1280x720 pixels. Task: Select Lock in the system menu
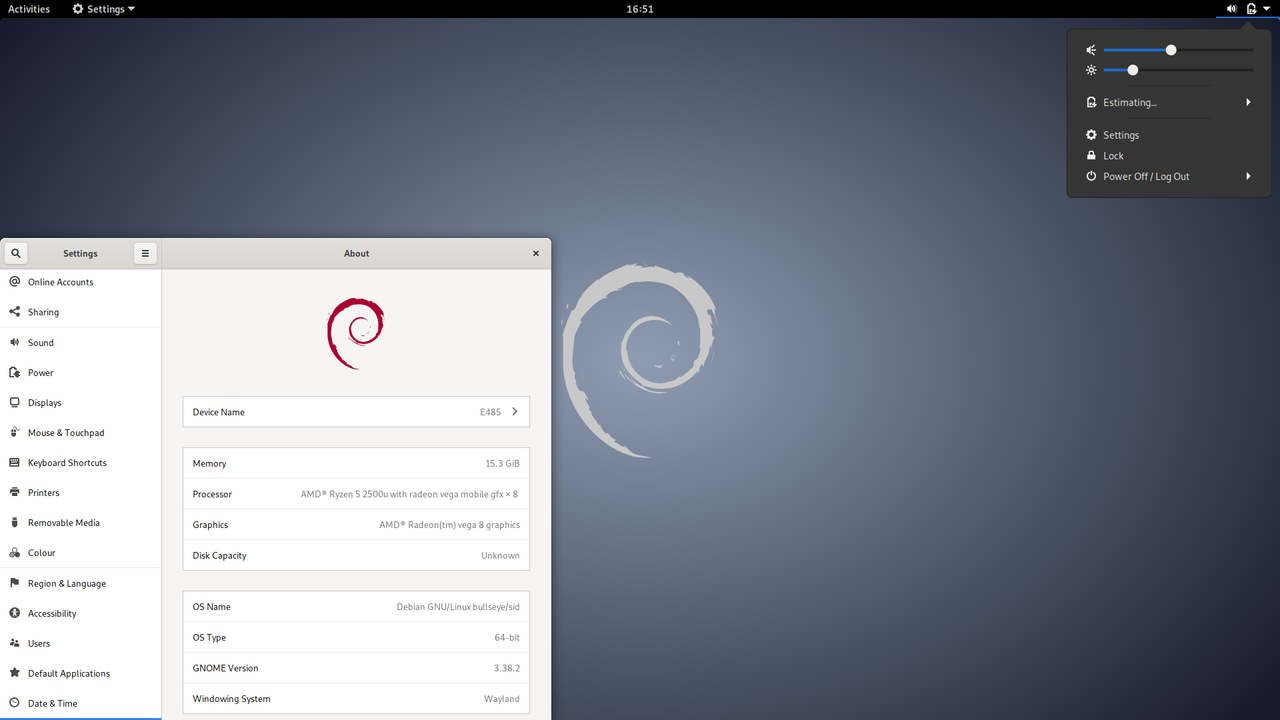[x=1168, y=156]
